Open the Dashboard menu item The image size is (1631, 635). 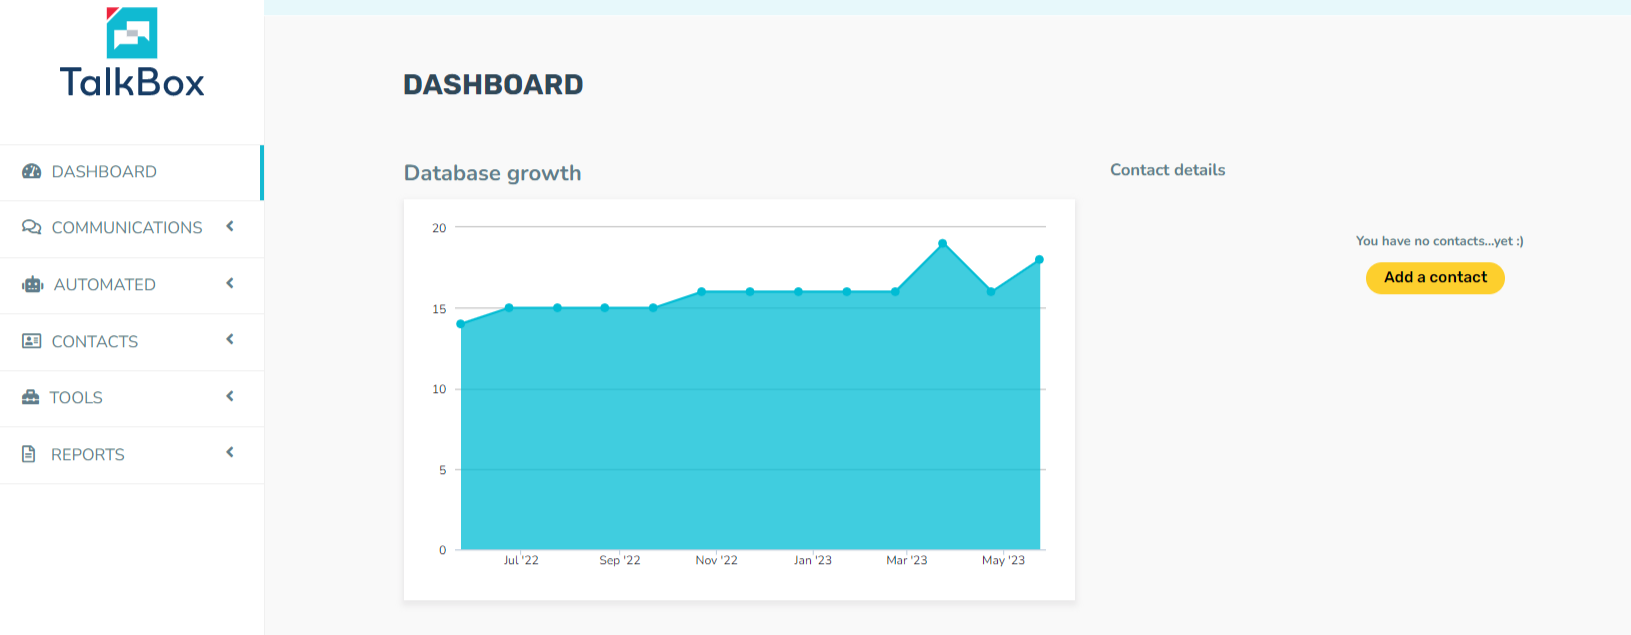[104, 172]
